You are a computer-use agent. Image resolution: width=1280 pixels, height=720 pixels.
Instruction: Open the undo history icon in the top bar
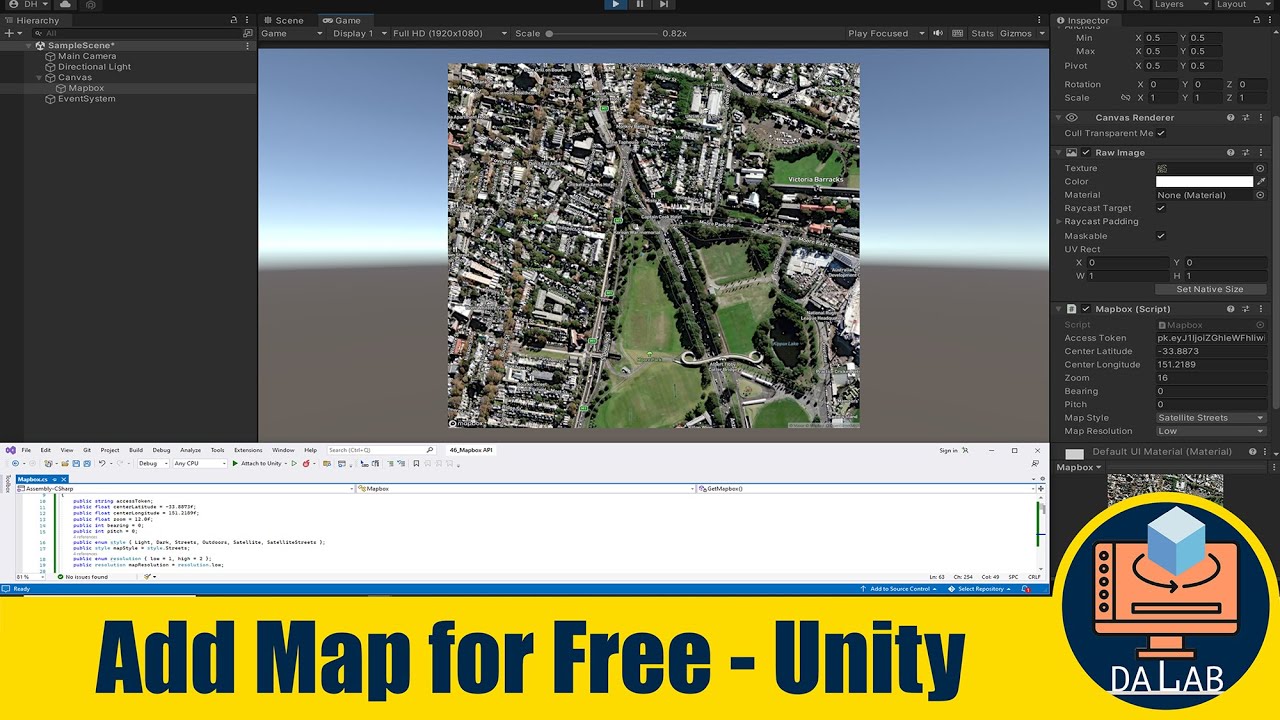coord(1112,4)
